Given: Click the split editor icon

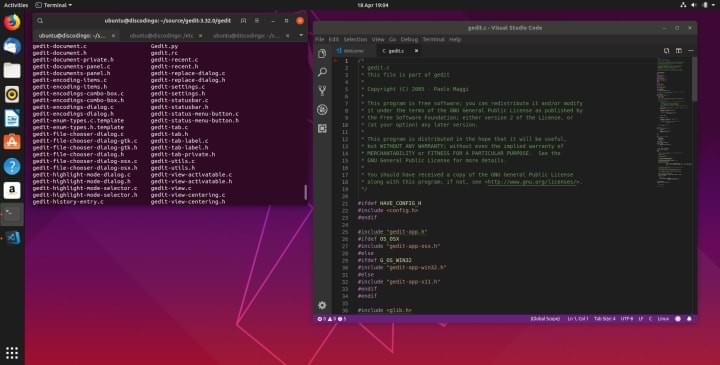Looking at the screenshot, I should click(679, 51).
